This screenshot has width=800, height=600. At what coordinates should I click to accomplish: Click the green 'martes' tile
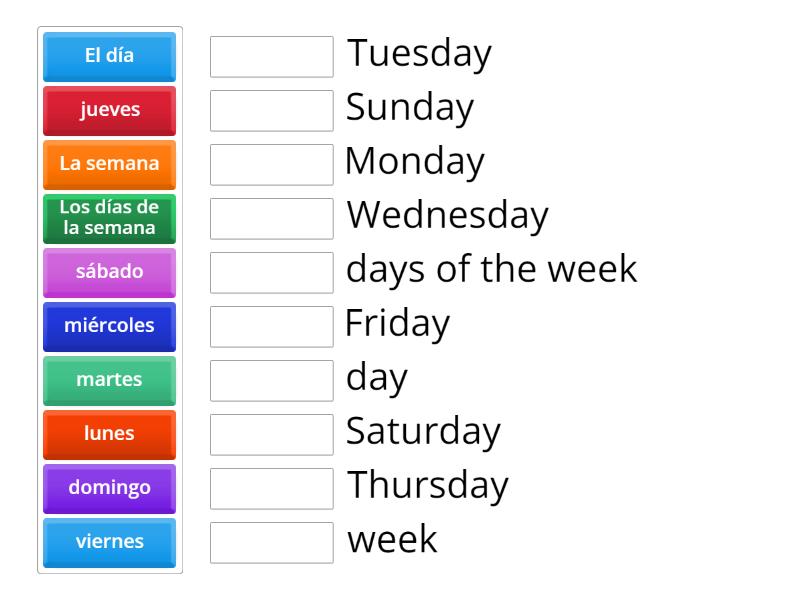coord(109,380)
